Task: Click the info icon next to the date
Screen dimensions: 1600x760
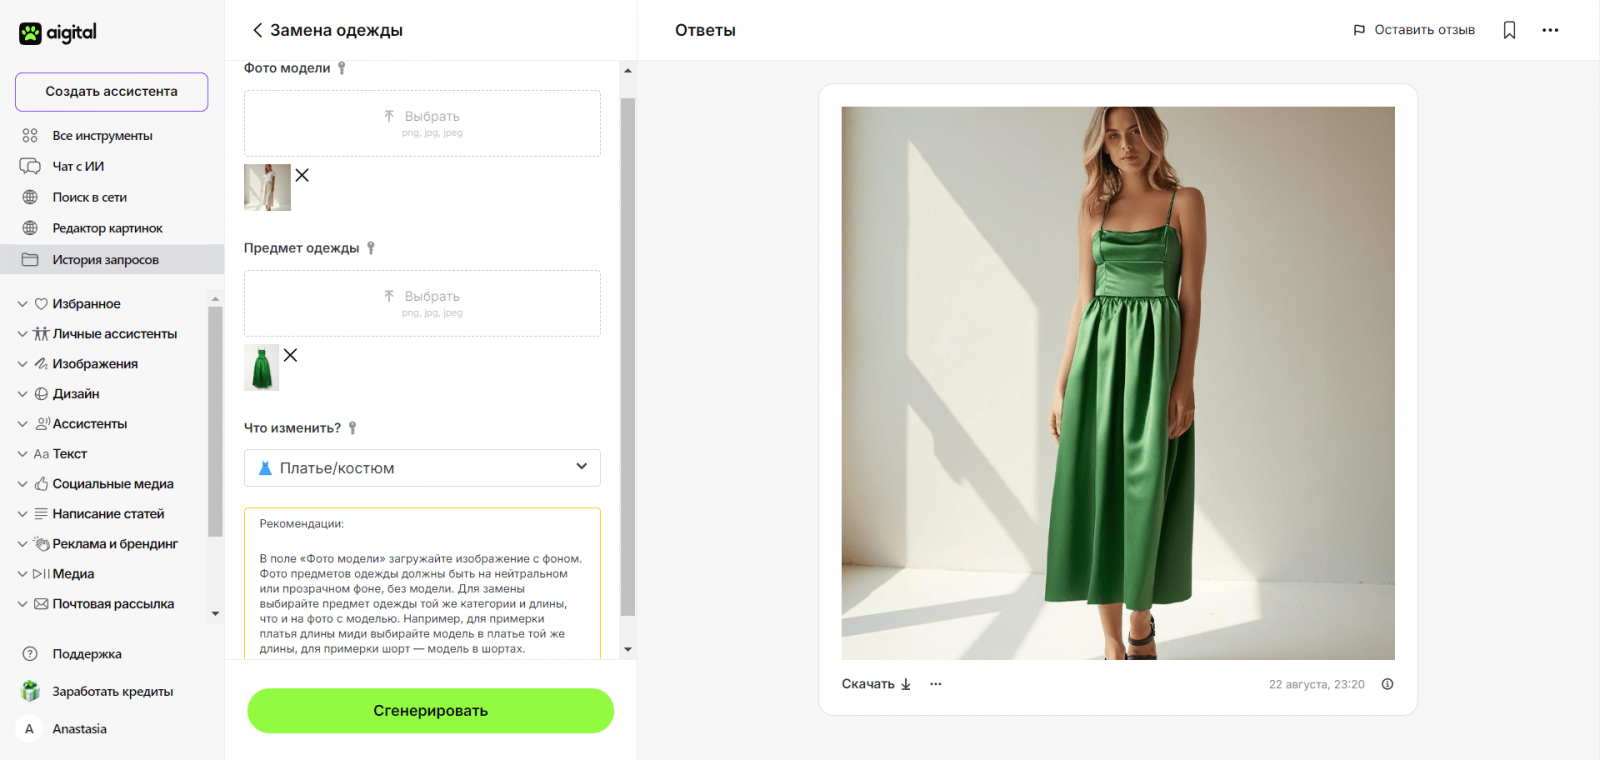Action: (x=1387, y=684)
